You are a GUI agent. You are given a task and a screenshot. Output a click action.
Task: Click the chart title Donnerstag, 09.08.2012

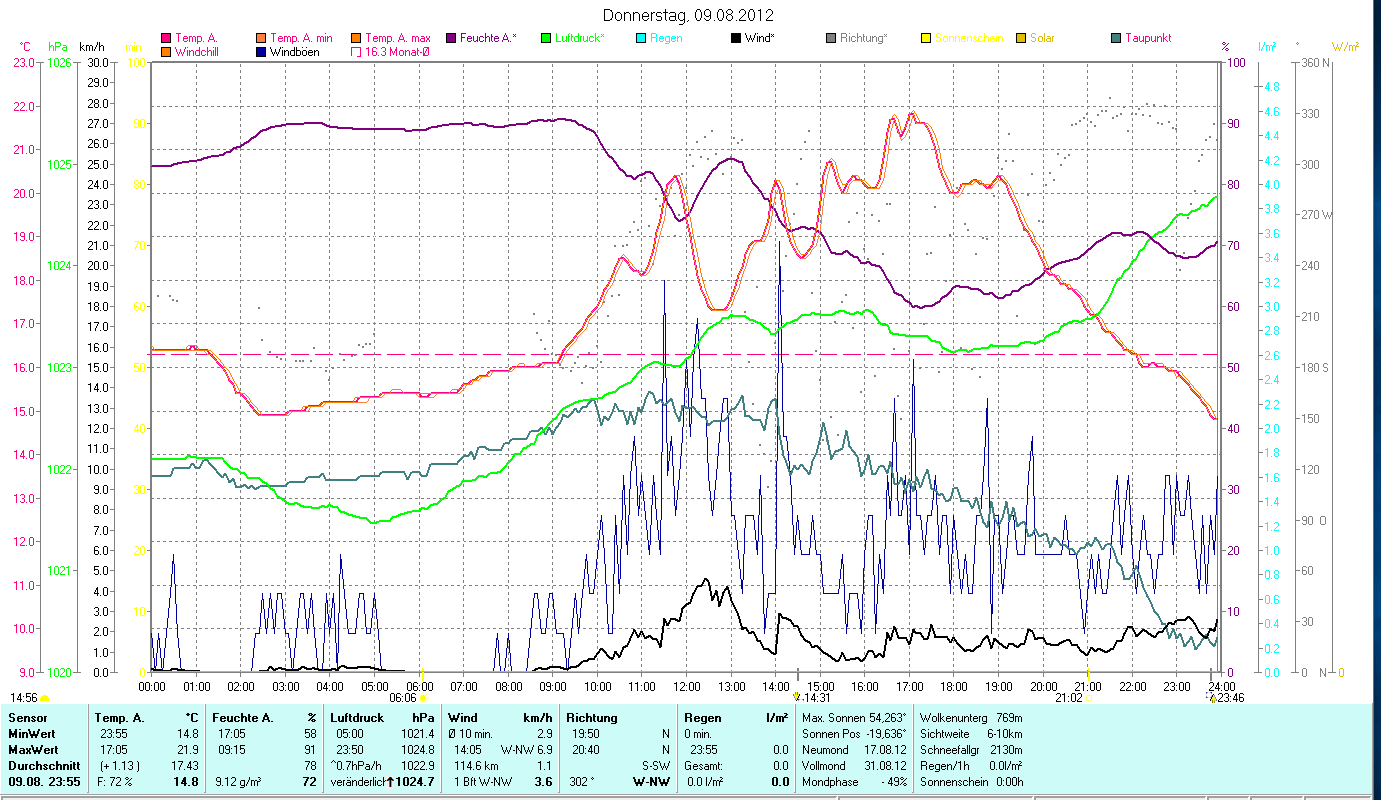point(689,15)
